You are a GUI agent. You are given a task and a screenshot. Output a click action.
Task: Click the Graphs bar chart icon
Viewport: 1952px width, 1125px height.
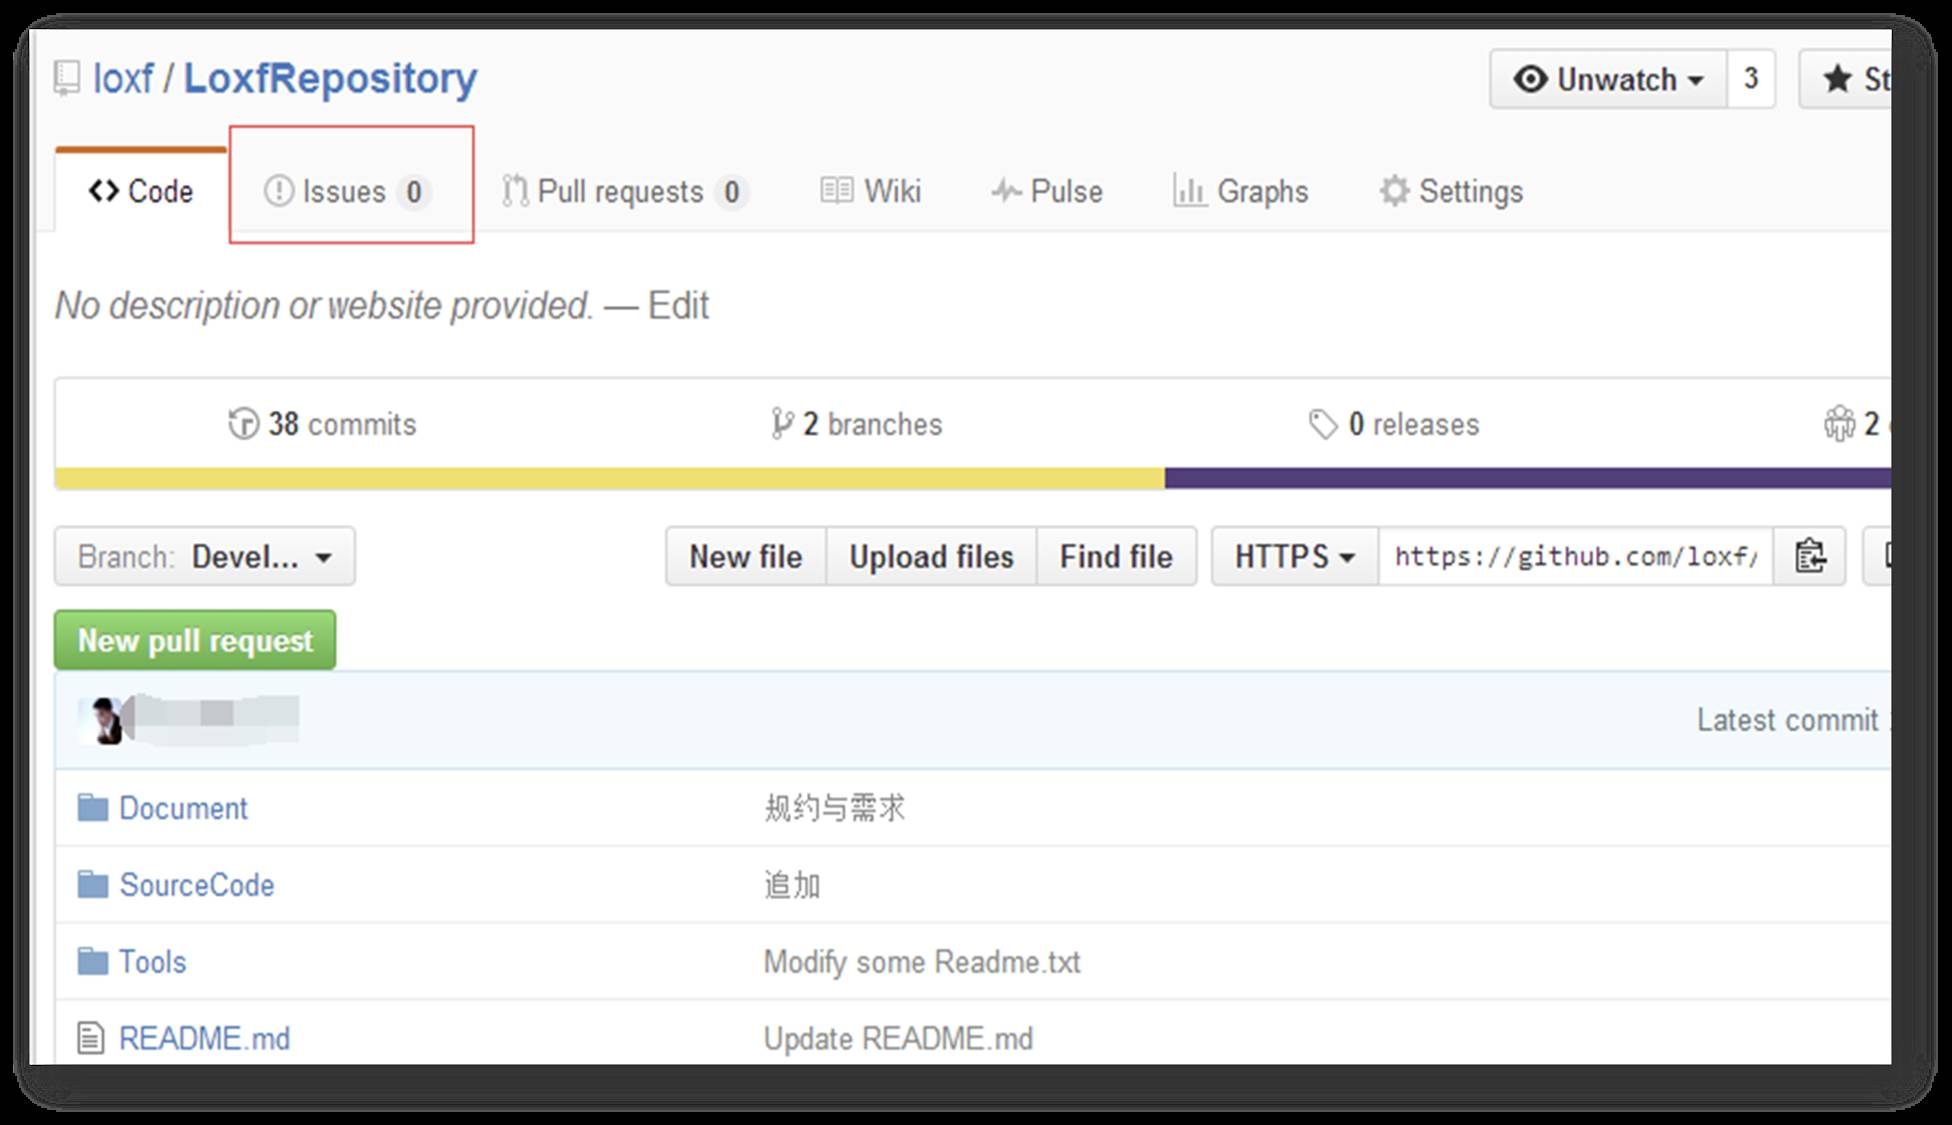tap(1189, 190)
